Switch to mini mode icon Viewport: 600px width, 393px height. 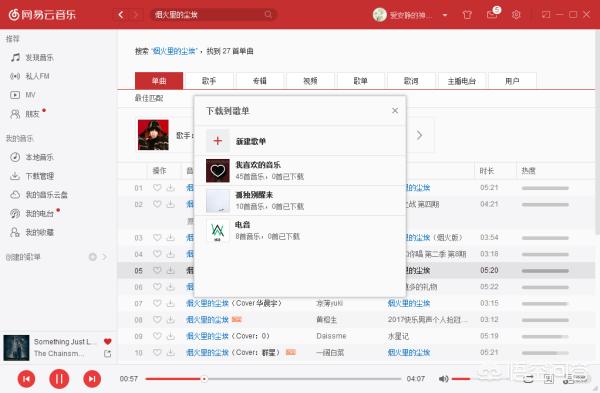pos(546,15)
